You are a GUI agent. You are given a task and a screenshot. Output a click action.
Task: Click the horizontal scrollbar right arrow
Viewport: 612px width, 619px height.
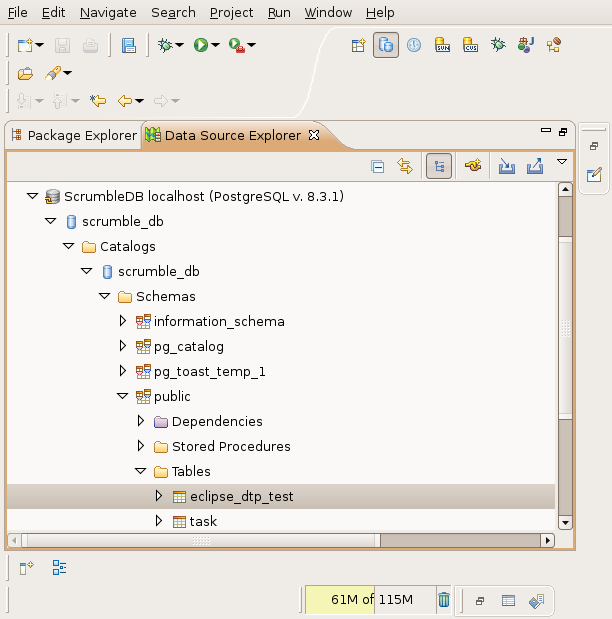[x=548, y=540]
